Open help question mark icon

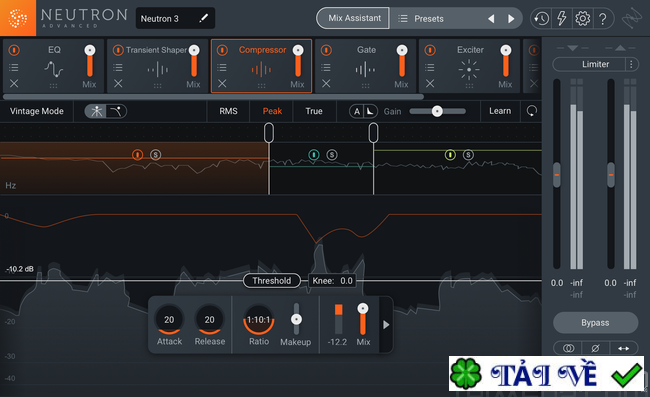tap(603, 19)
